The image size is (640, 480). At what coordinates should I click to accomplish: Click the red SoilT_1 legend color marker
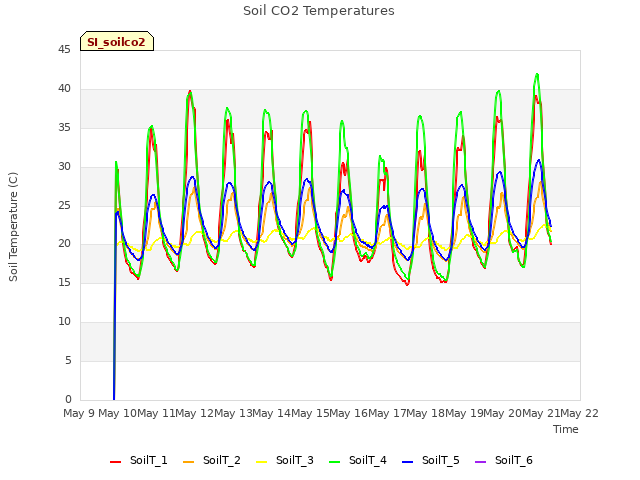pos(116,462)
